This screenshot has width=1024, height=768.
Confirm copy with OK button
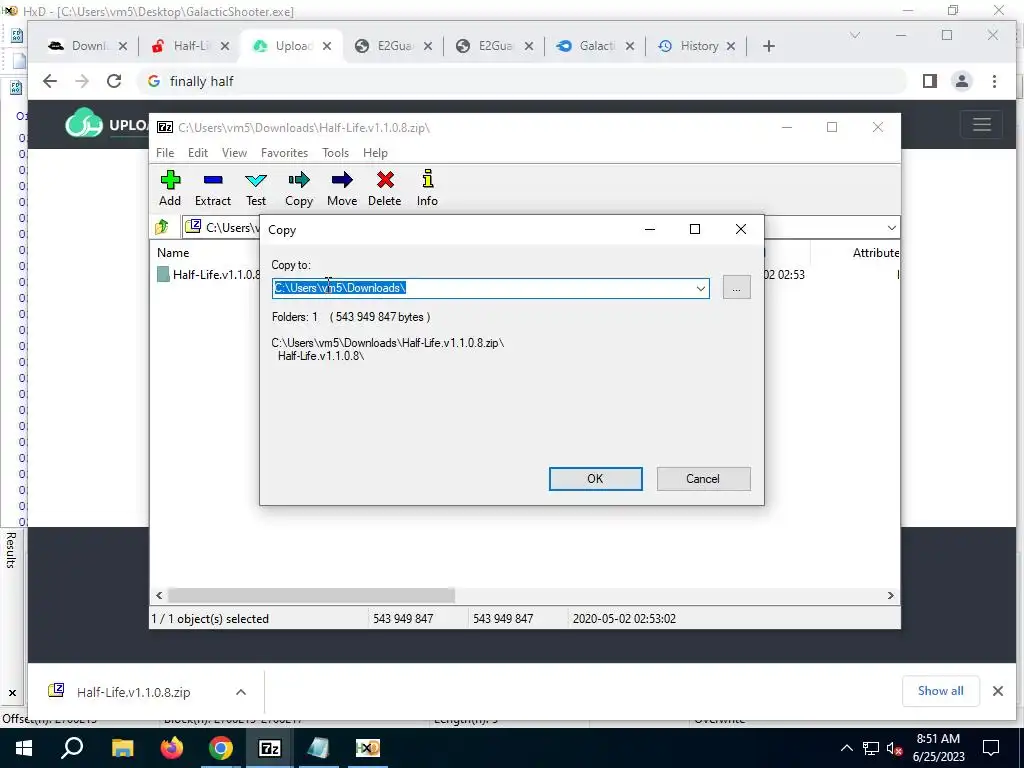point(595,479)
